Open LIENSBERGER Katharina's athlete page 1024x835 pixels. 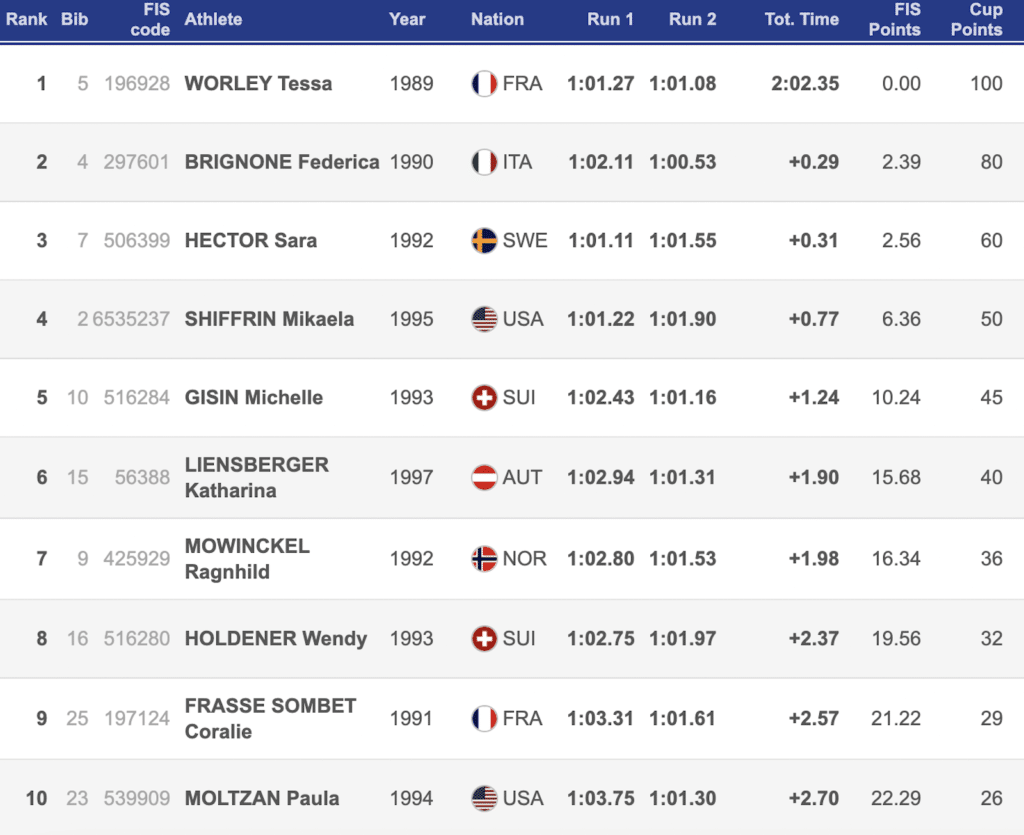(x=257, y=478)
